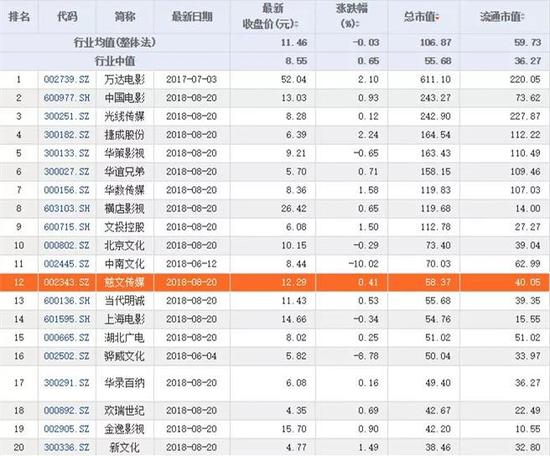Select the name cell 中南文化

point(125,264)
